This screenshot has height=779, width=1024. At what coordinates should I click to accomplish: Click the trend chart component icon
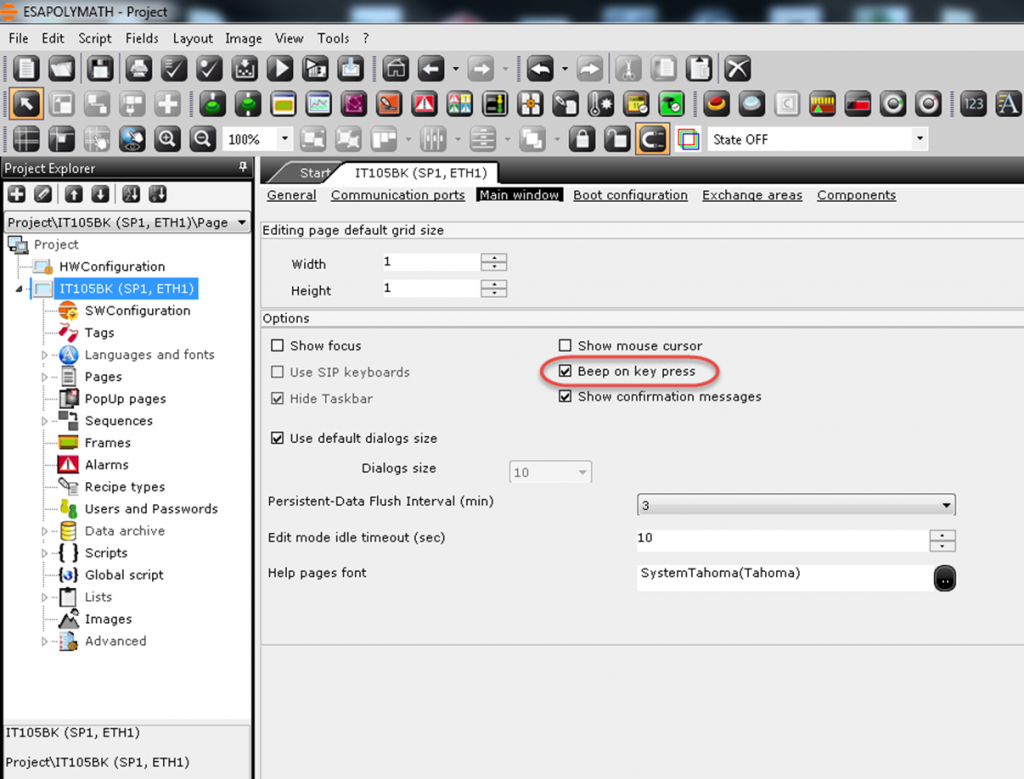pyautogui.click(x=319, y=104)
